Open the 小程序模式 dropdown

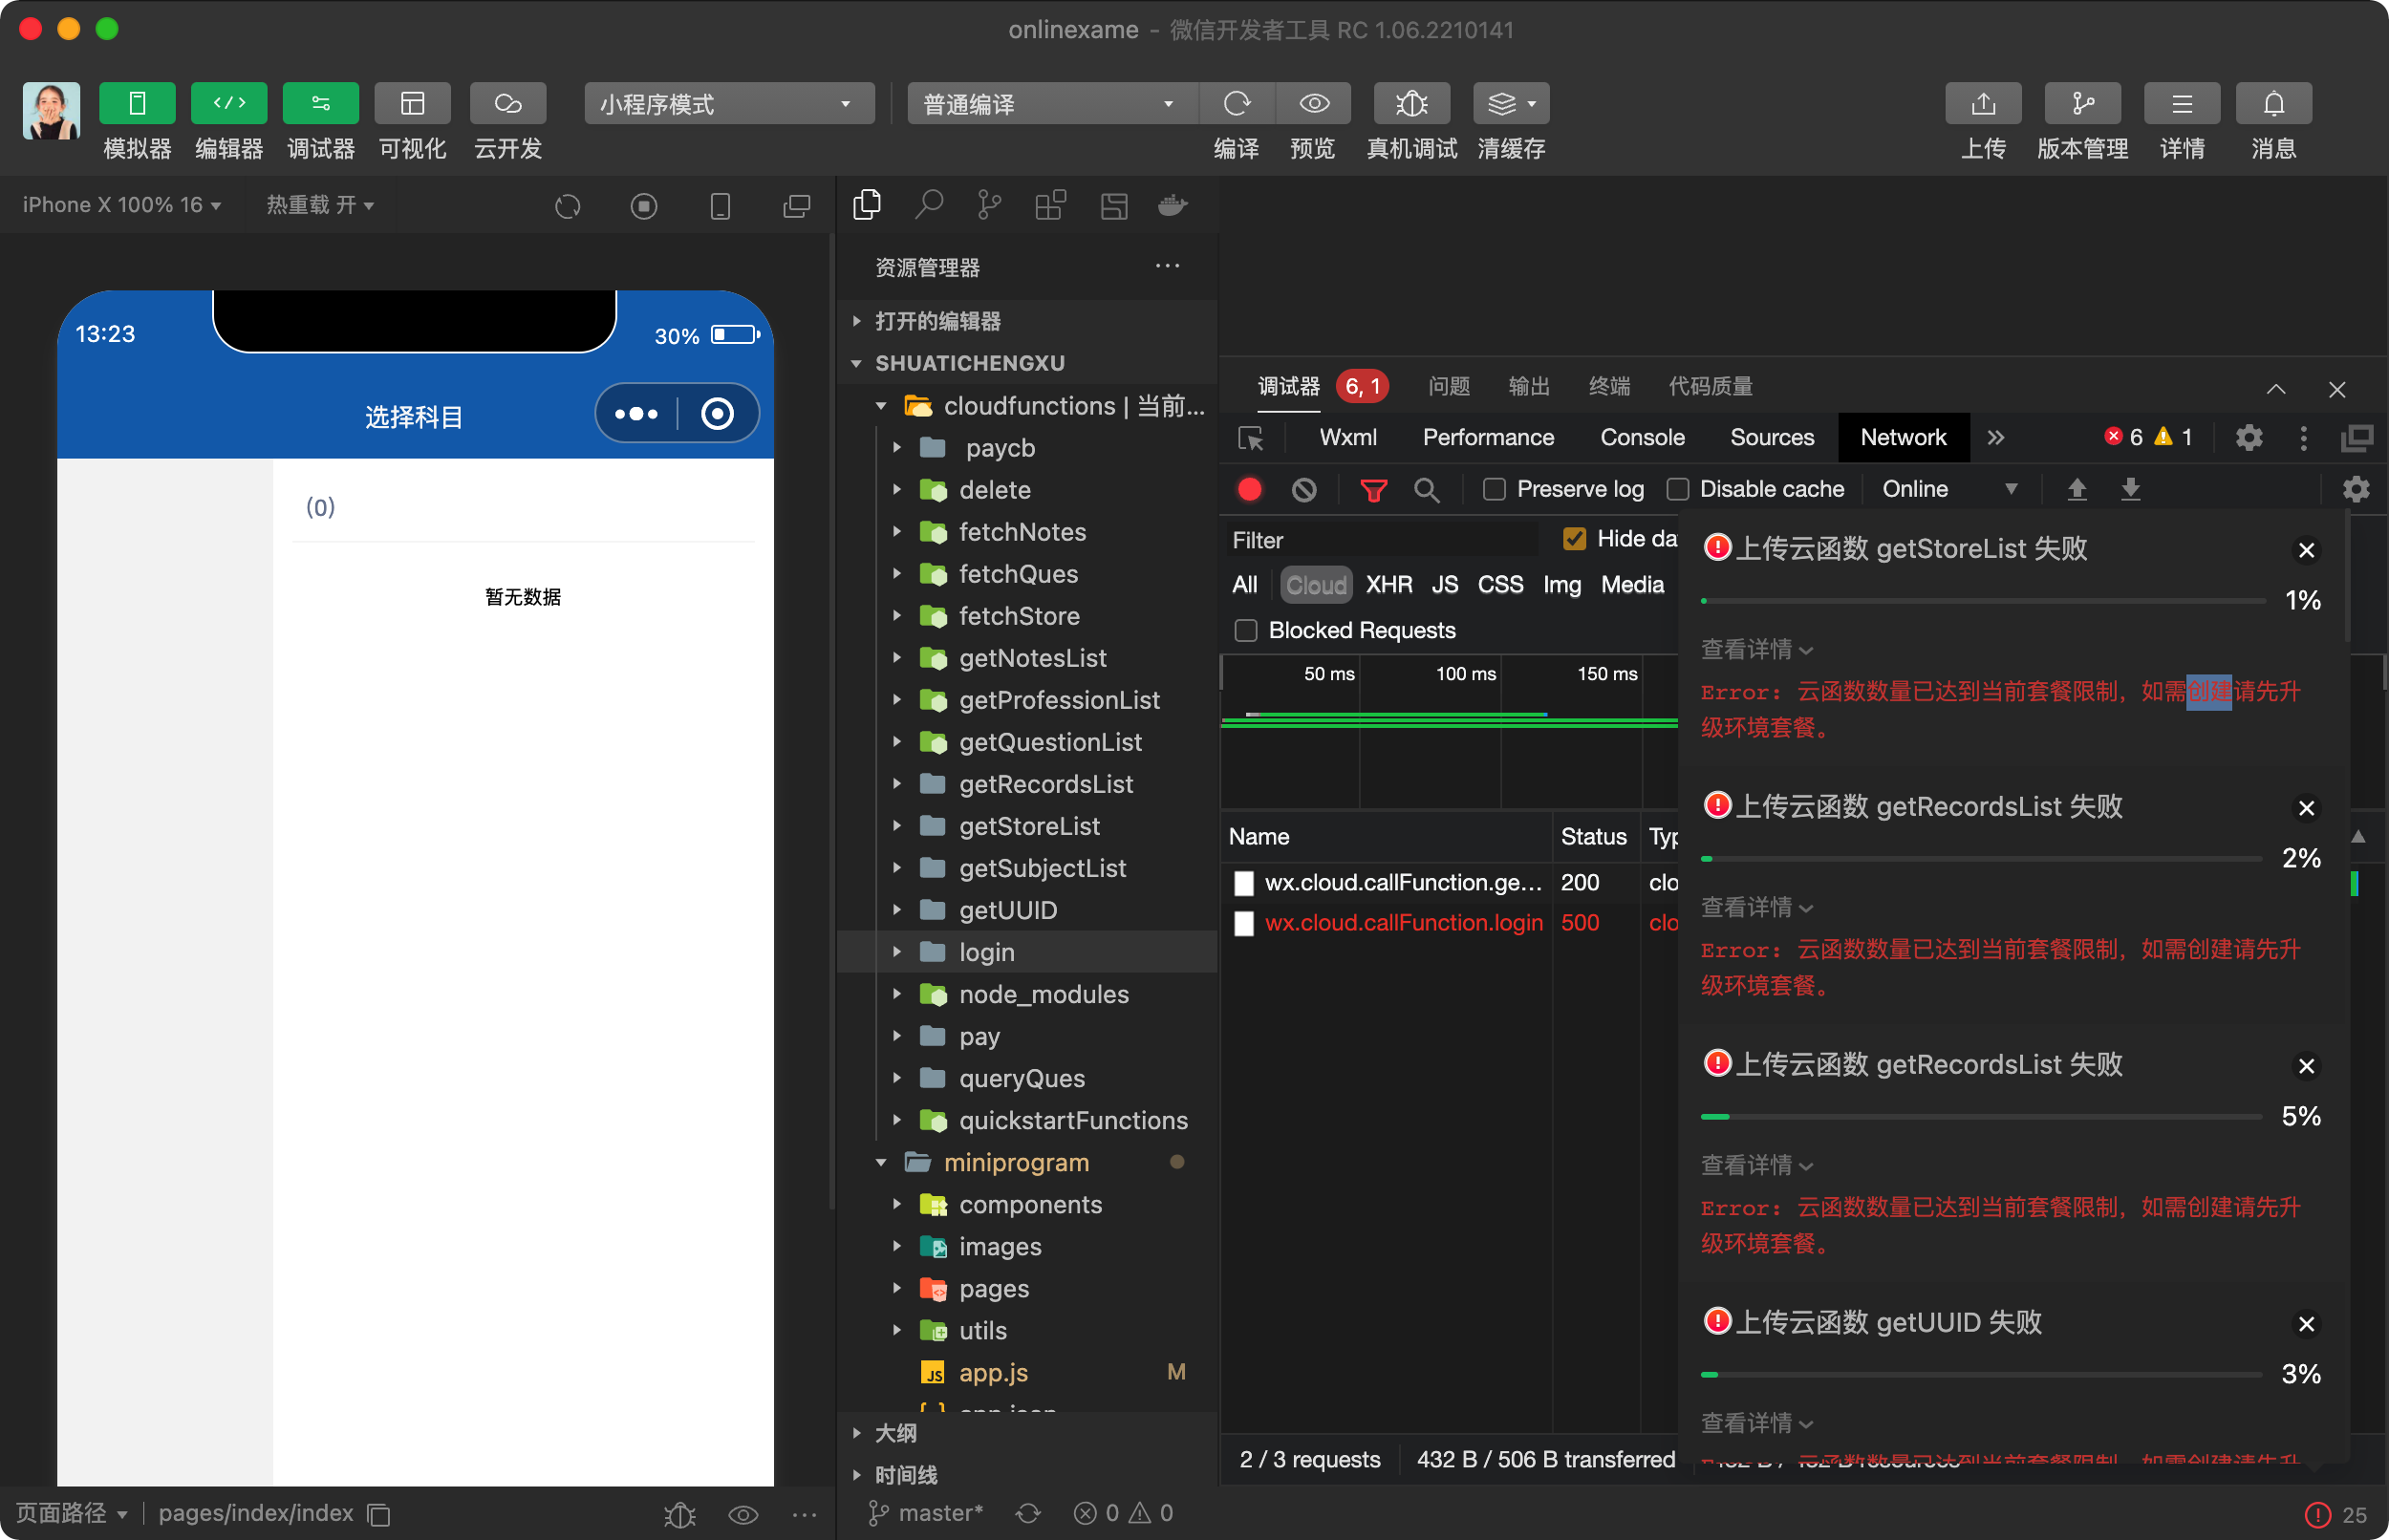[728, 104]
